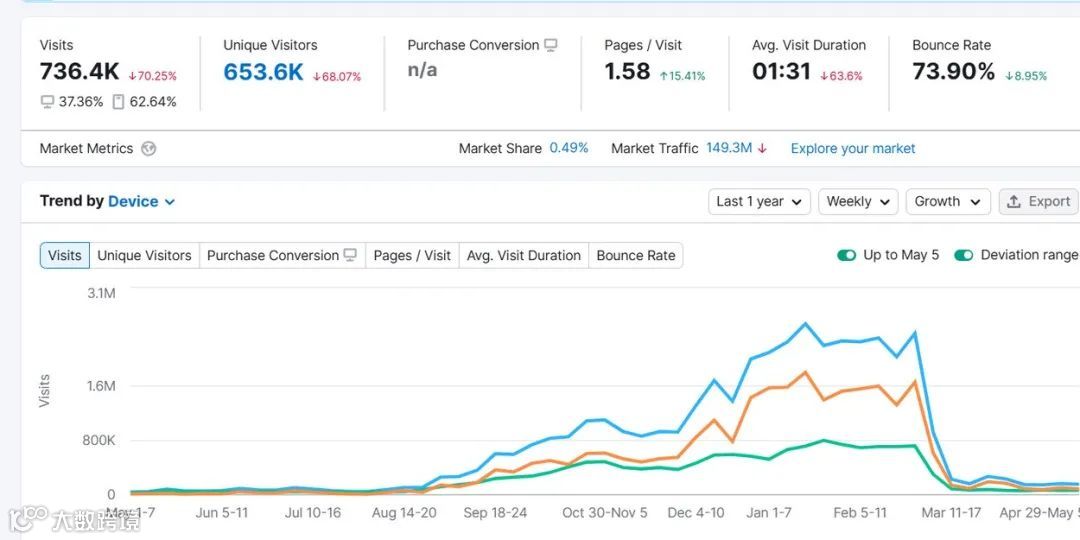This screenshot has height=540, width=1080.
Task: Click the orange line peak on chart
Action: coord(804,373)
